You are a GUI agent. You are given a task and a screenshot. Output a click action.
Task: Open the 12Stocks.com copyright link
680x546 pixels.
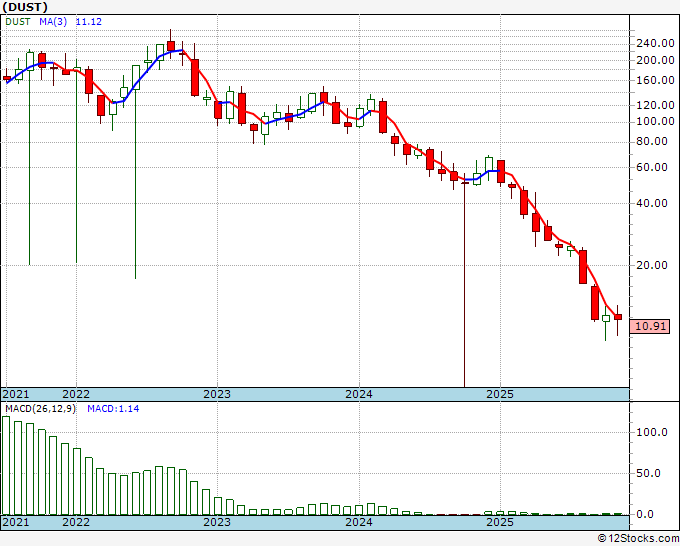tap(638, 539)
